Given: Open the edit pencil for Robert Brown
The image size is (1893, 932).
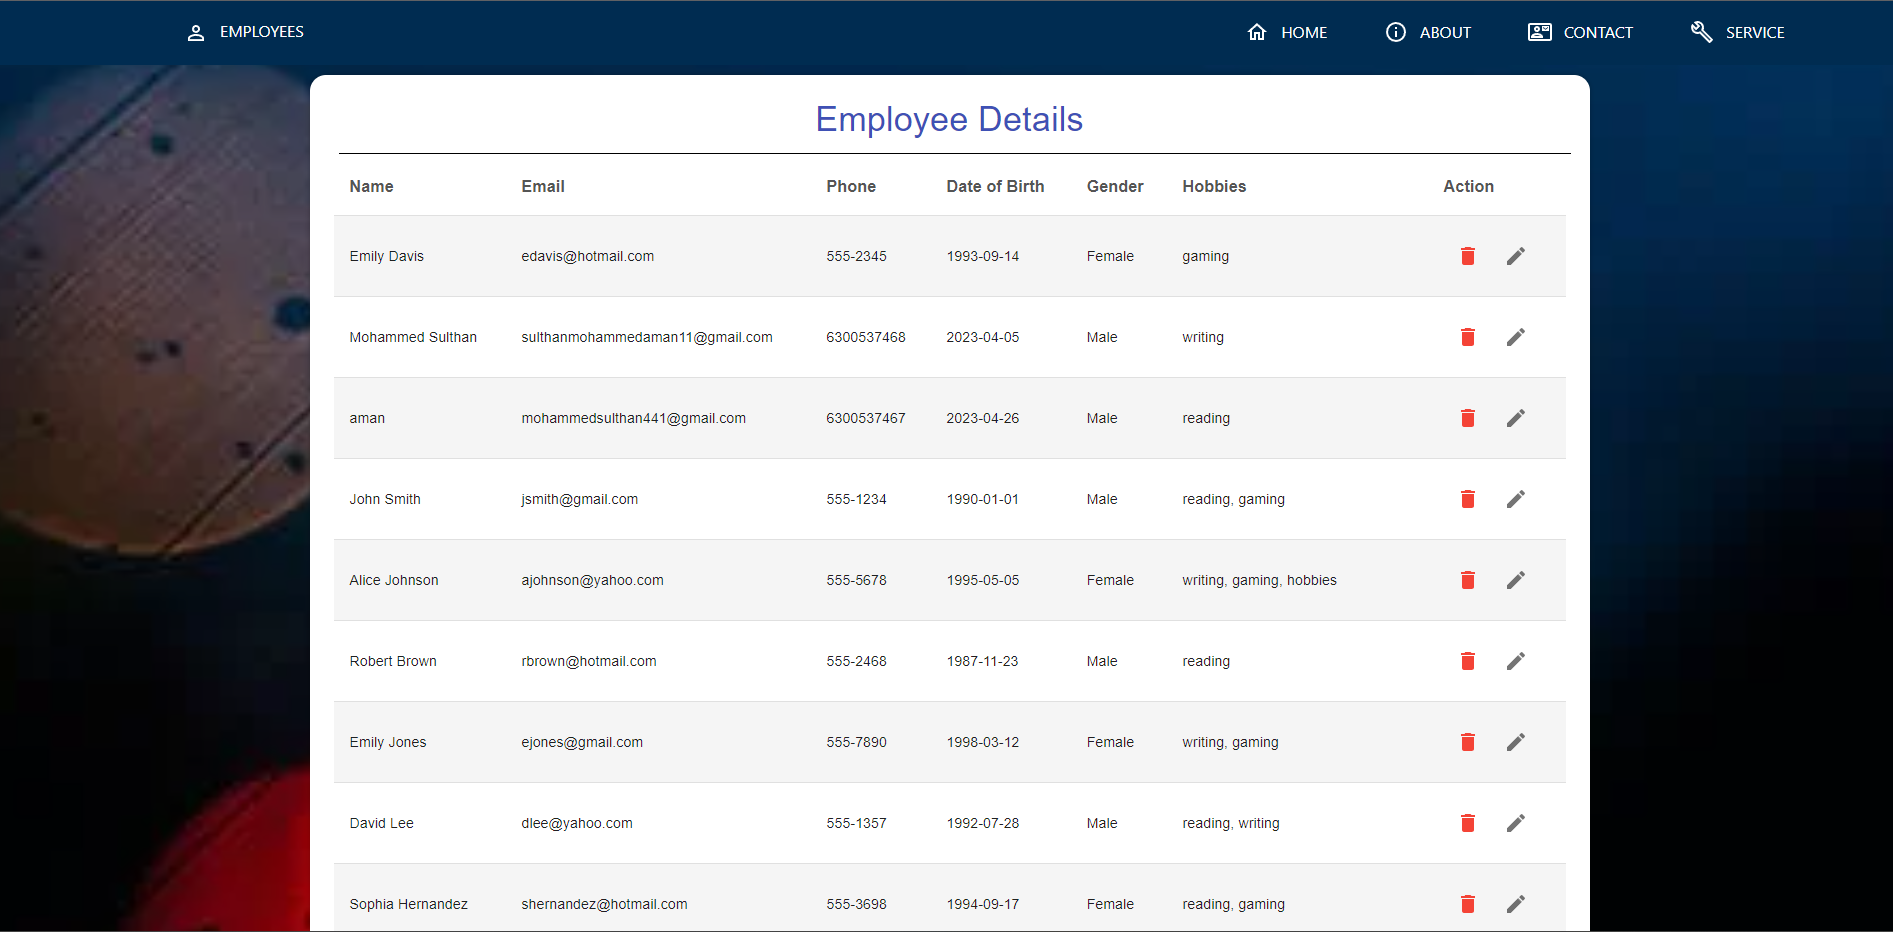Looking at the screenshot, I should coord(1515,661).
